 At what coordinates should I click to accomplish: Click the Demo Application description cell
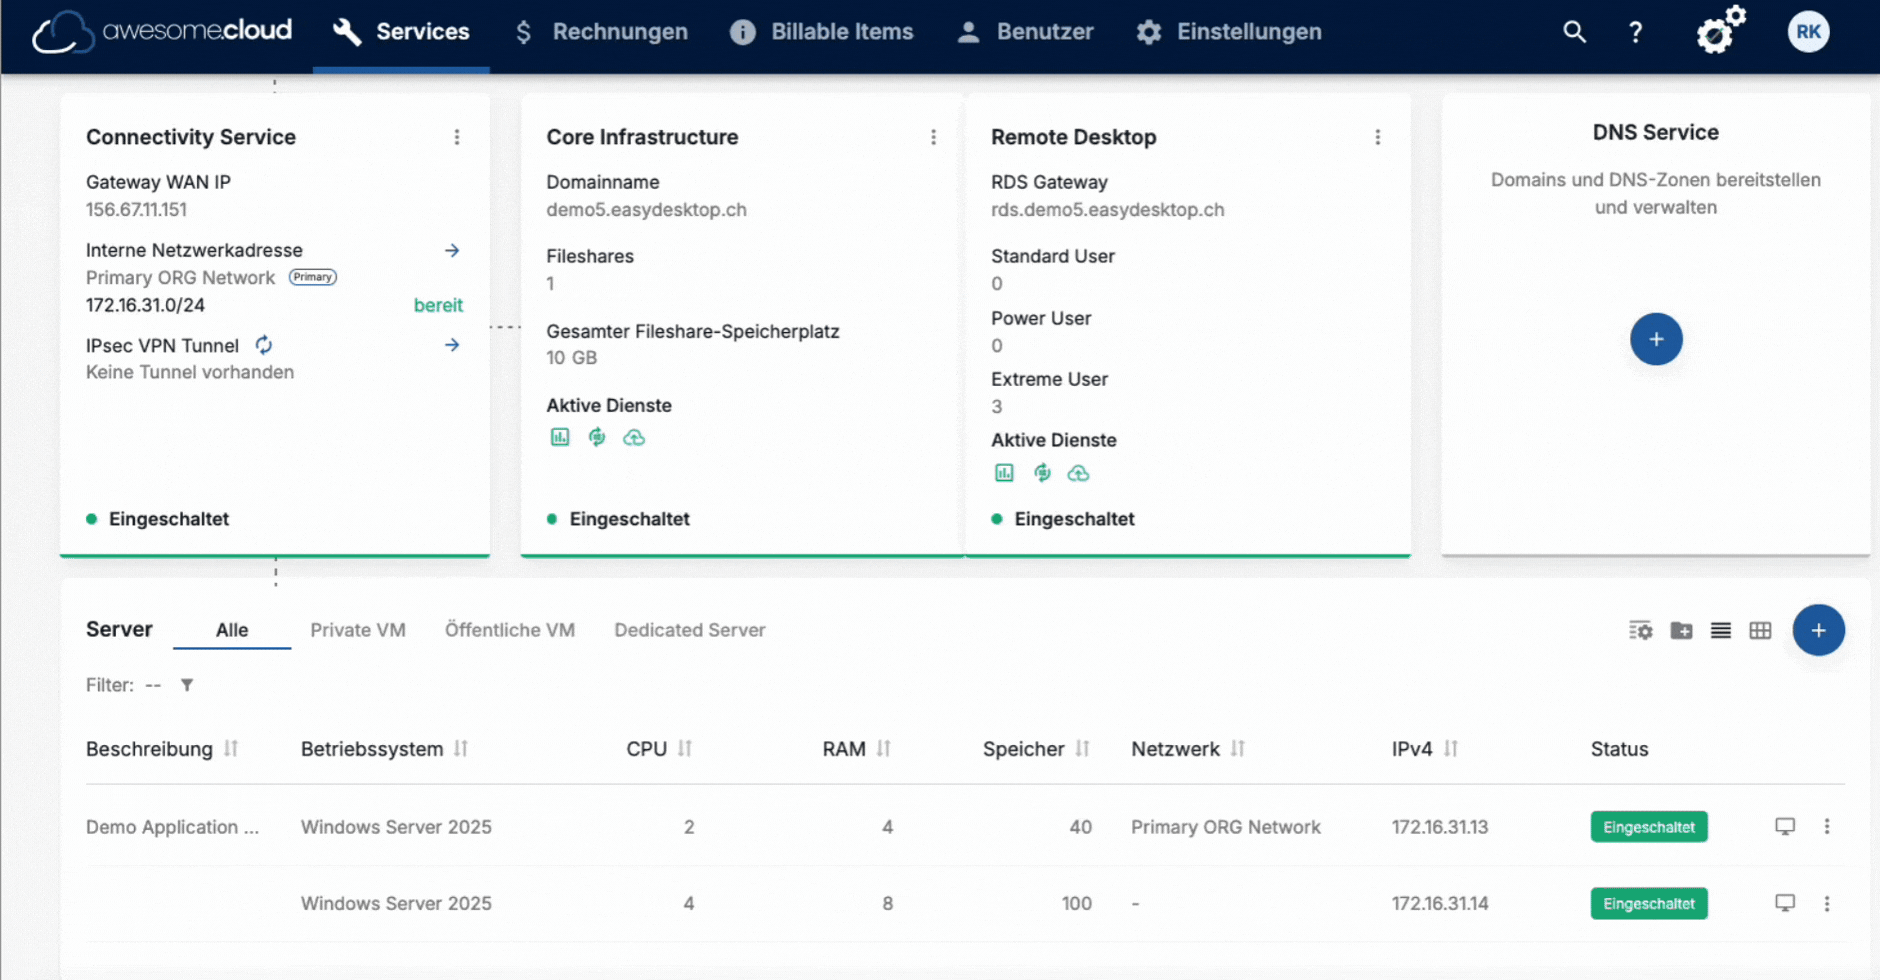172,827
